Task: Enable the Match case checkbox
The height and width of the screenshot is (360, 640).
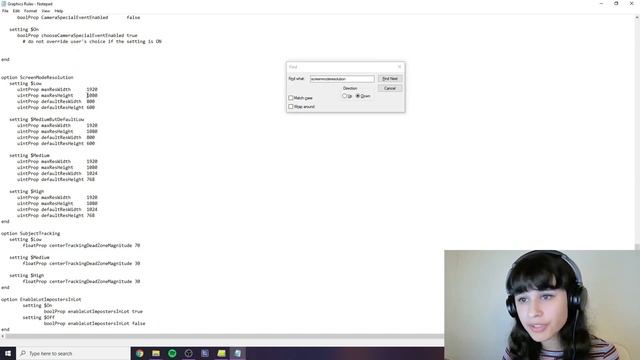Action: point(291,98)
